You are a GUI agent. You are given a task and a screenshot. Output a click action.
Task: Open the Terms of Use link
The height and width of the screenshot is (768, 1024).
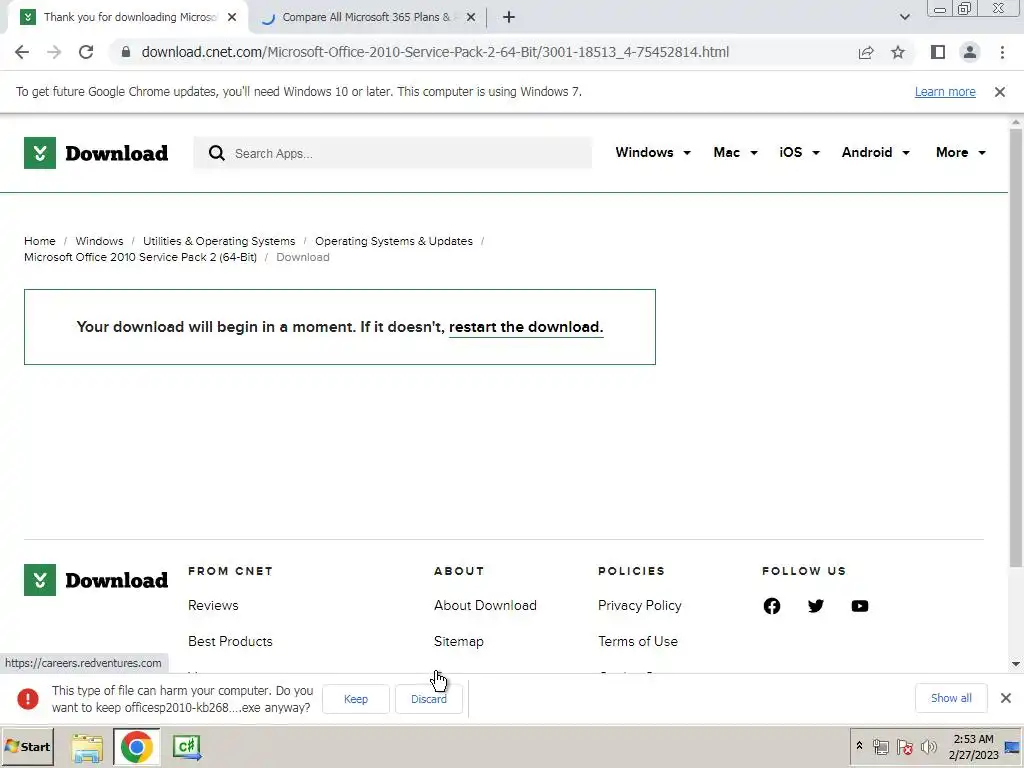click(637, 641)
